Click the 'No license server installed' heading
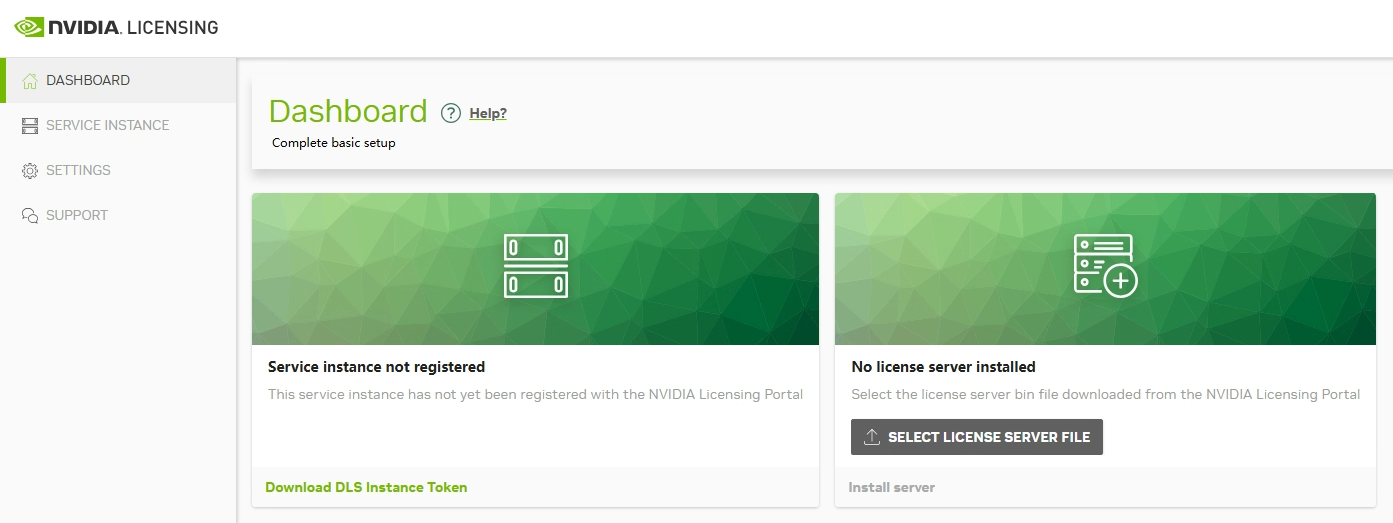1393x523 pixels. coord(943,367)
